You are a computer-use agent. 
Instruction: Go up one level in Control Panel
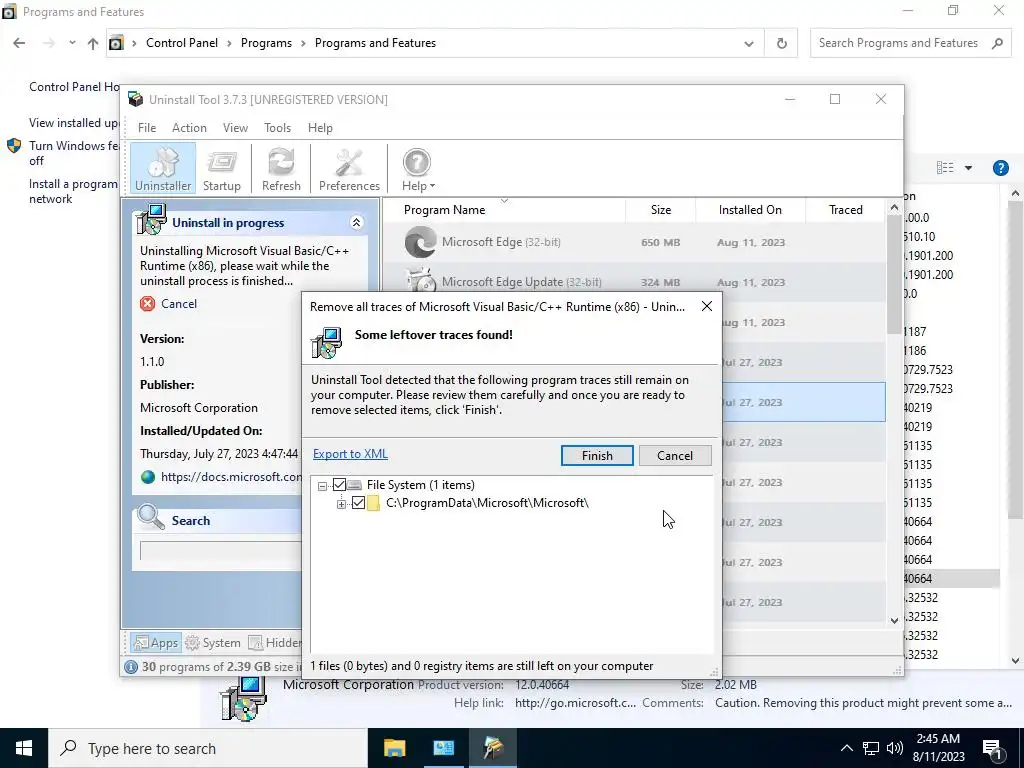[93, 43]
